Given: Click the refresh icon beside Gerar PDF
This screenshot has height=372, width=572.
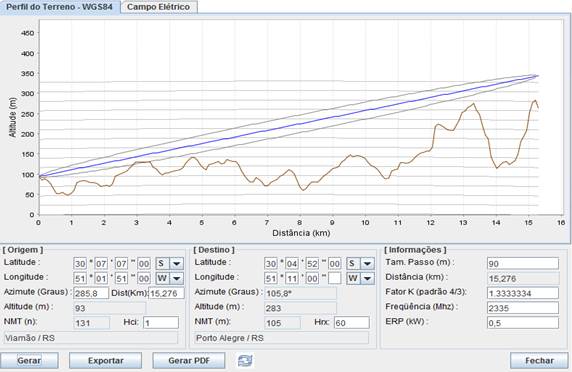Looking at the screenshot, I should (245, 360).
